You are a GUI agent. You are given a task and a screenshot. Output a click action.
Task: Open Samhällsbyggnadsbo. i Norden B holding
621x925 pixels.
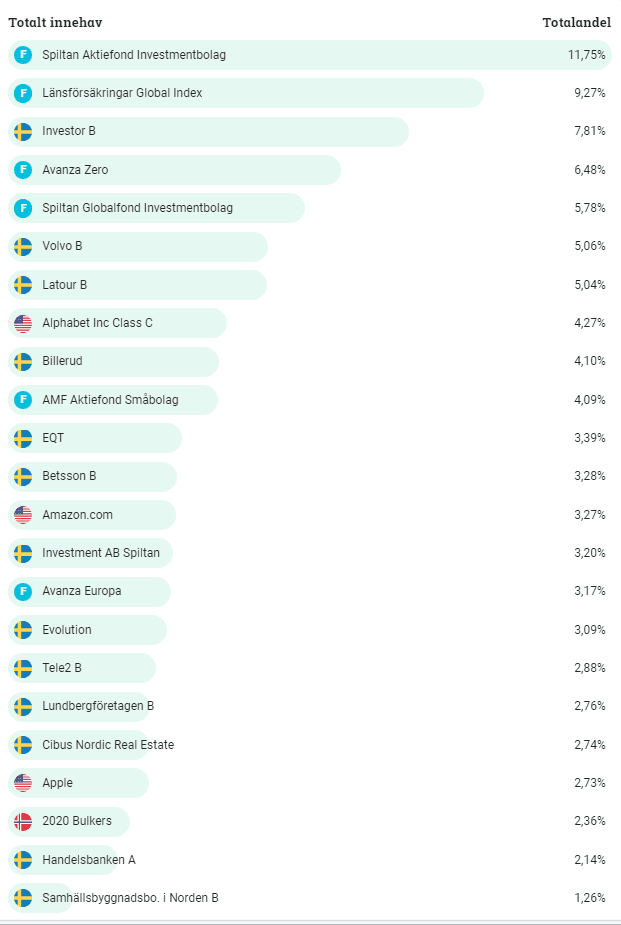130,898
